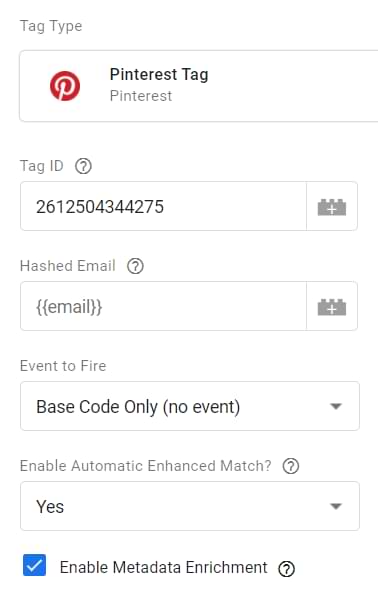The image size is (378, 592).
Task: Click the Tag ID label
Action: pos(42,166)
